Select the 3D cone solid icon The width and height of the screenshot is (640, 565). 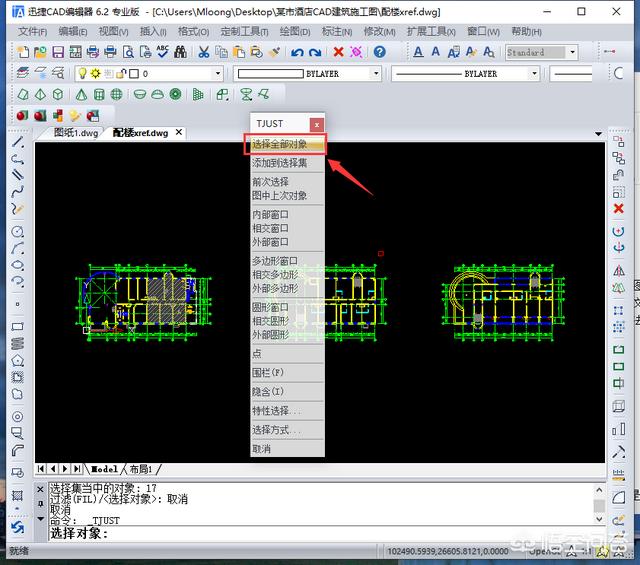pyautogui.click(x=81, y=95)
